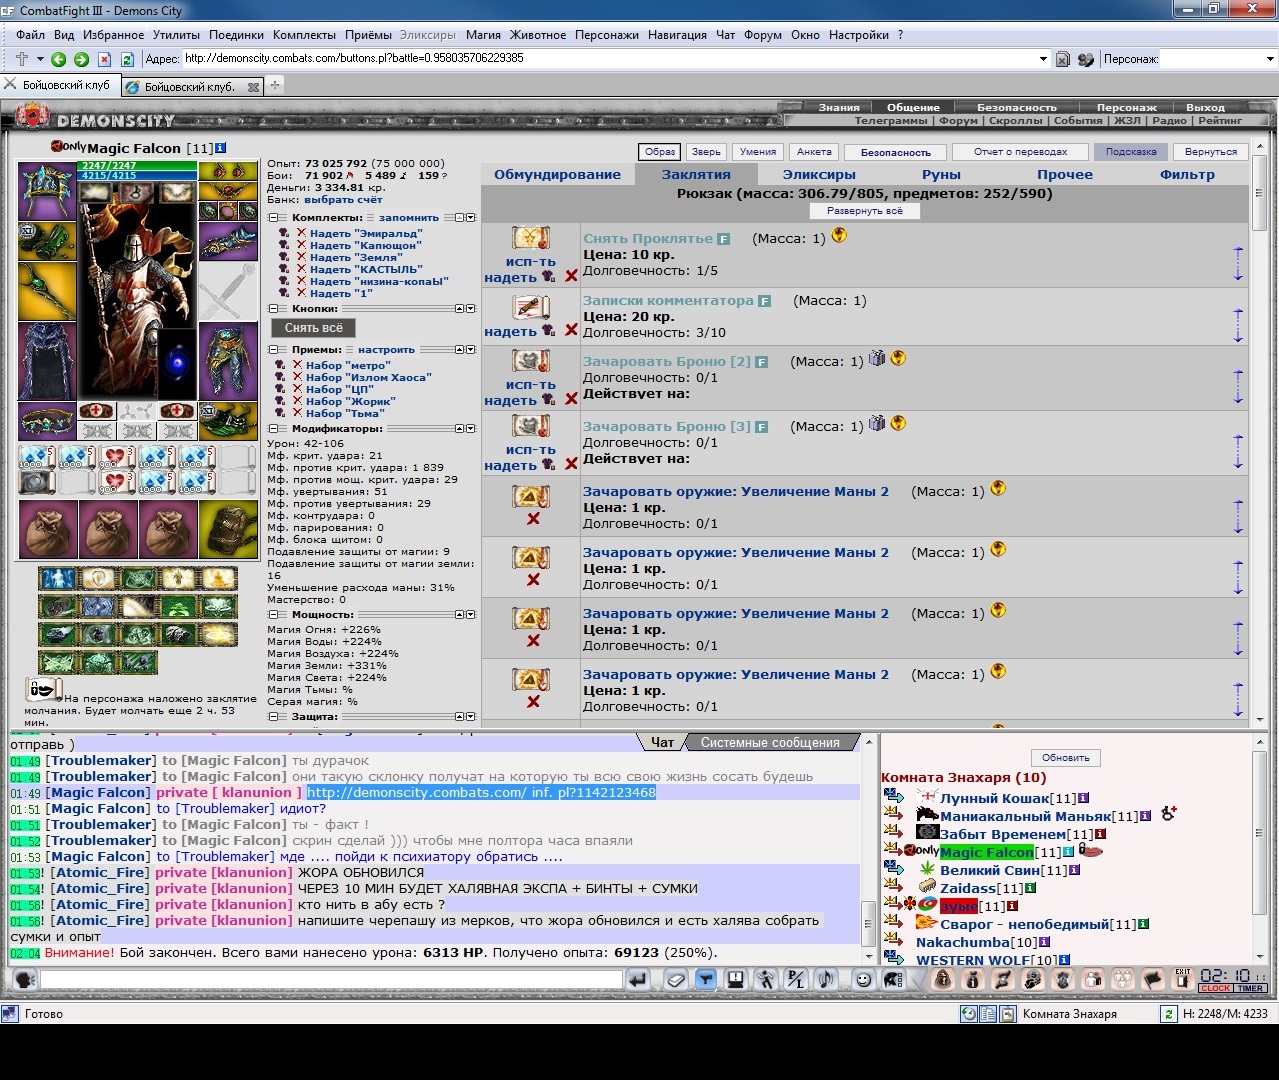Switch to the Руны inventory tab
The image size is (1279, 1080).
[x=941, y=174]
